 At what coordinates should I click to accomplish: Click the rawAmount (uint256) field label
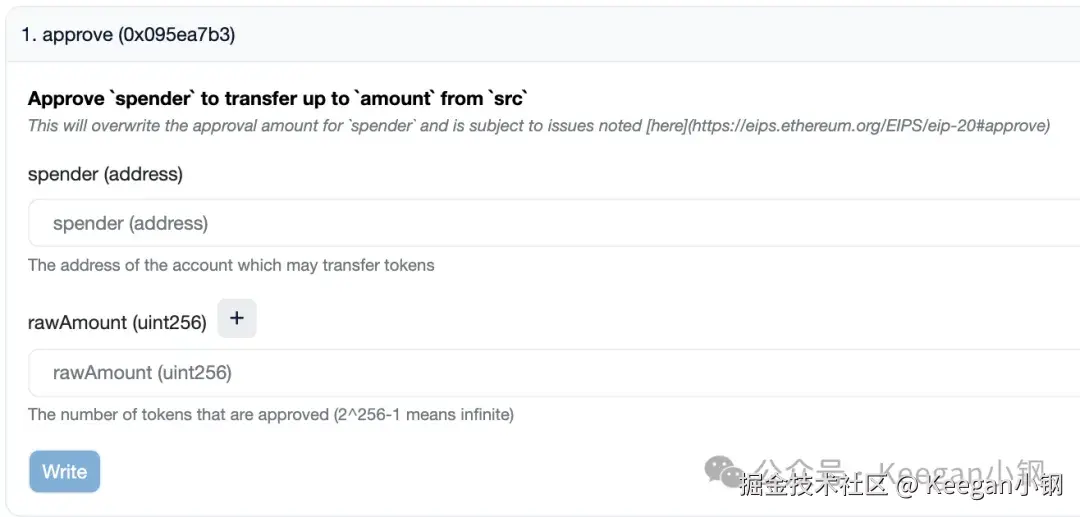point(117,322)
